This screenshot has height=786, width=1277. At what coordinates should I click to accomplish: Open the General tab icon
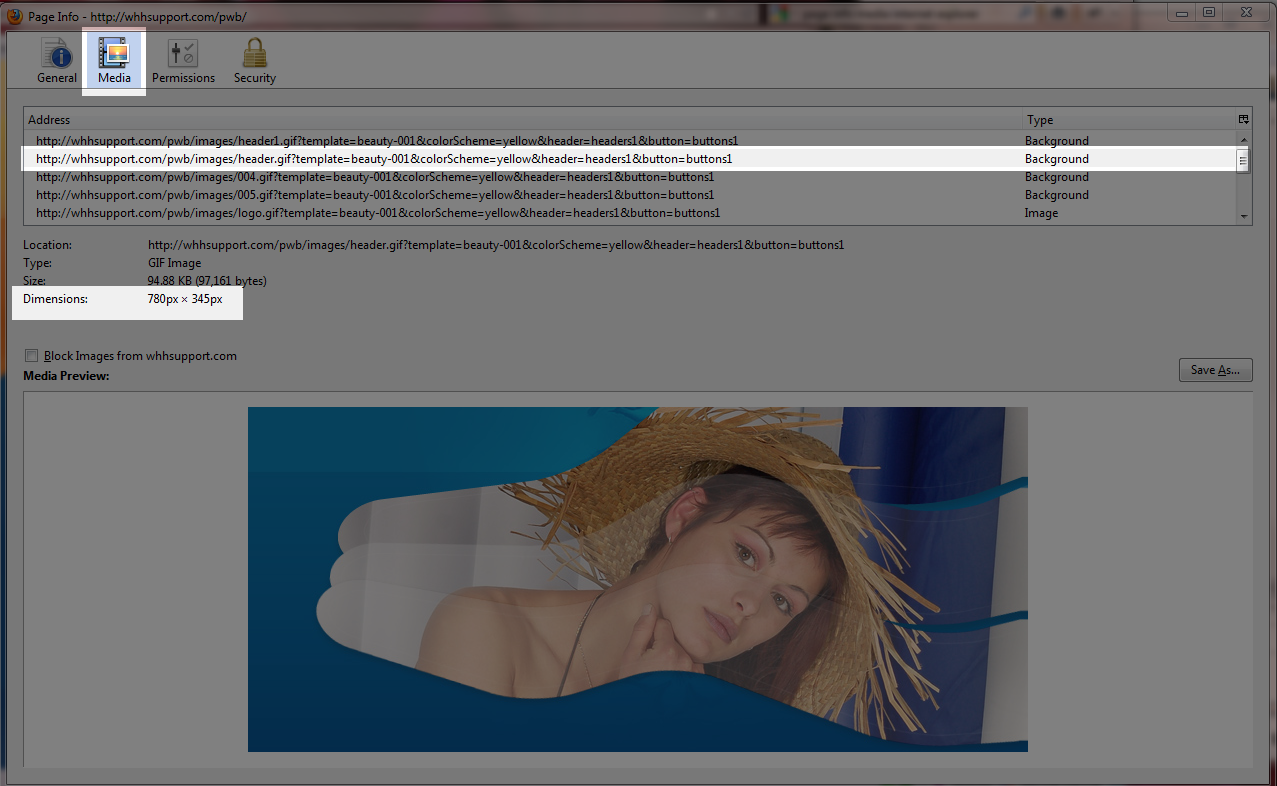tap(57, 60)
